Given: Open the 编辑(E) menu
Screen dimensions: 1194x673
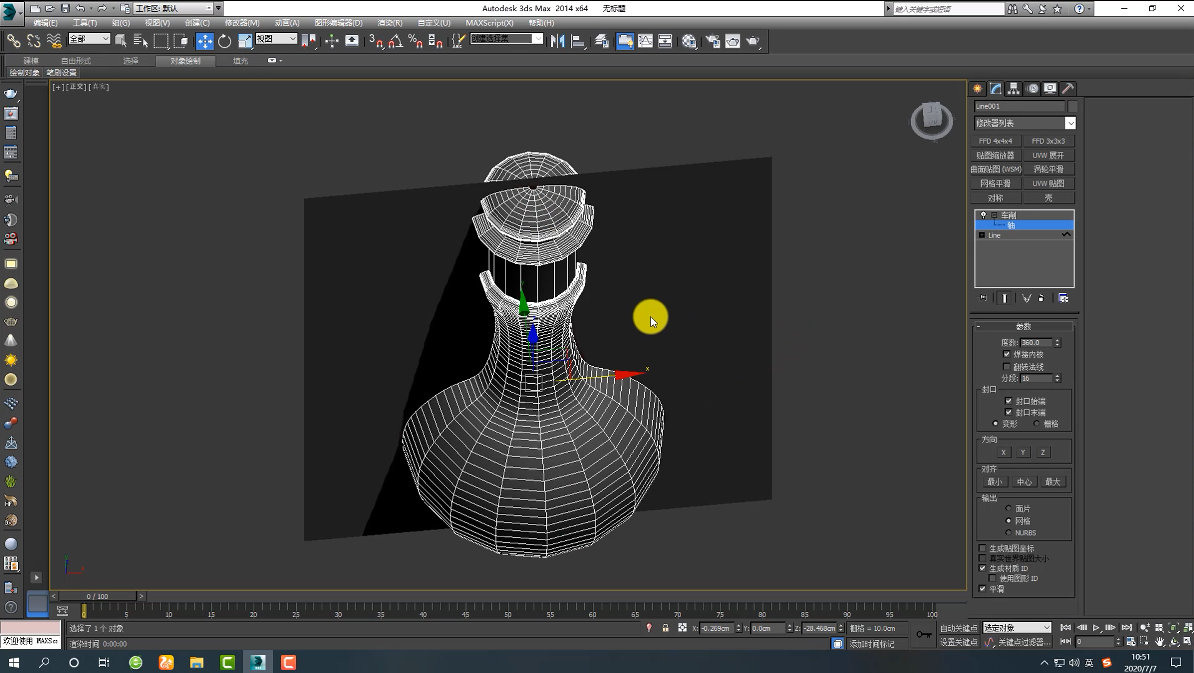Looking at the screenshot, I should tap(46, 23).
